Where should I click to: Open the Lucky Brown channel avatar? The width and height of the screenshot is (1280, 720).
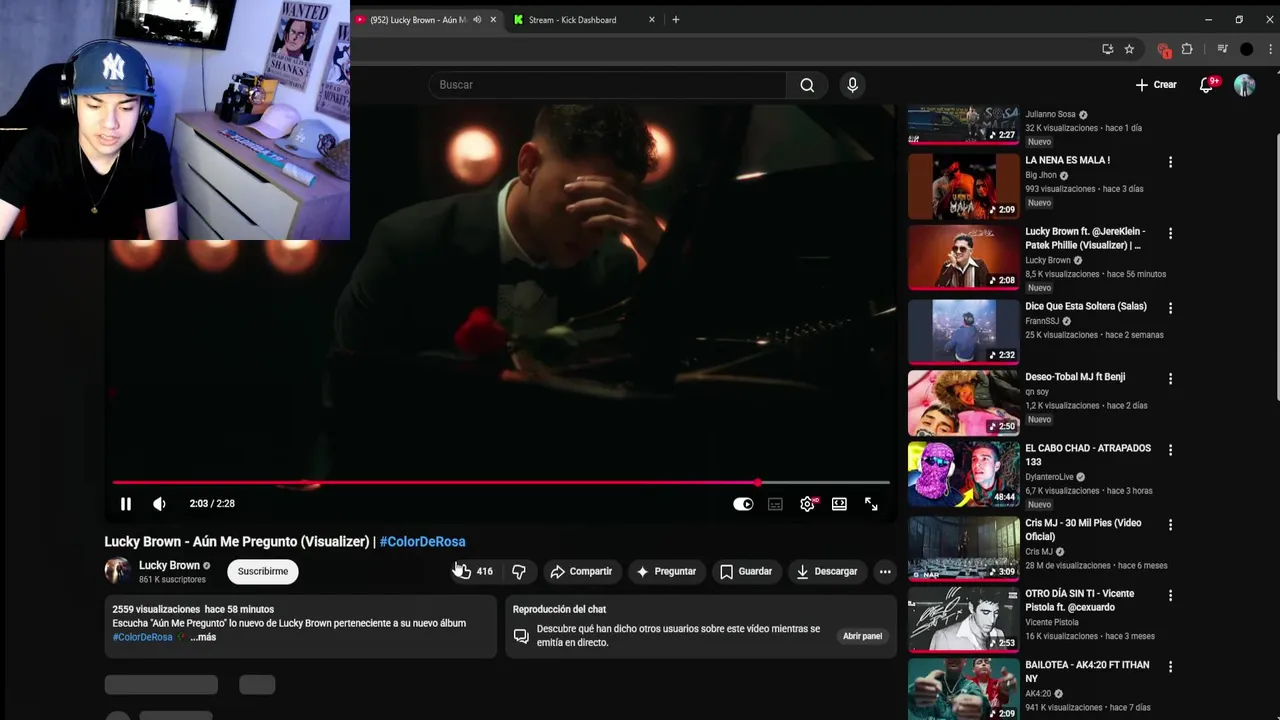[118, 571]
